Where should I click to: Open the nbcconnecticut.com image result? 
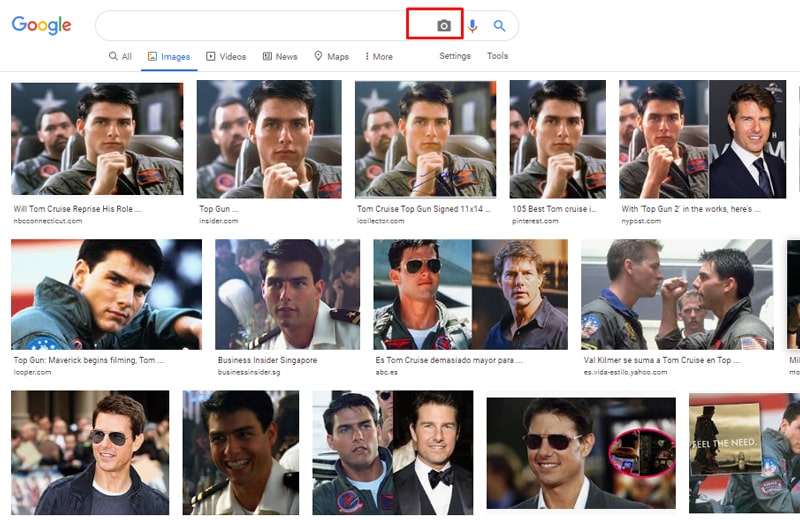[x=97, y=138]
